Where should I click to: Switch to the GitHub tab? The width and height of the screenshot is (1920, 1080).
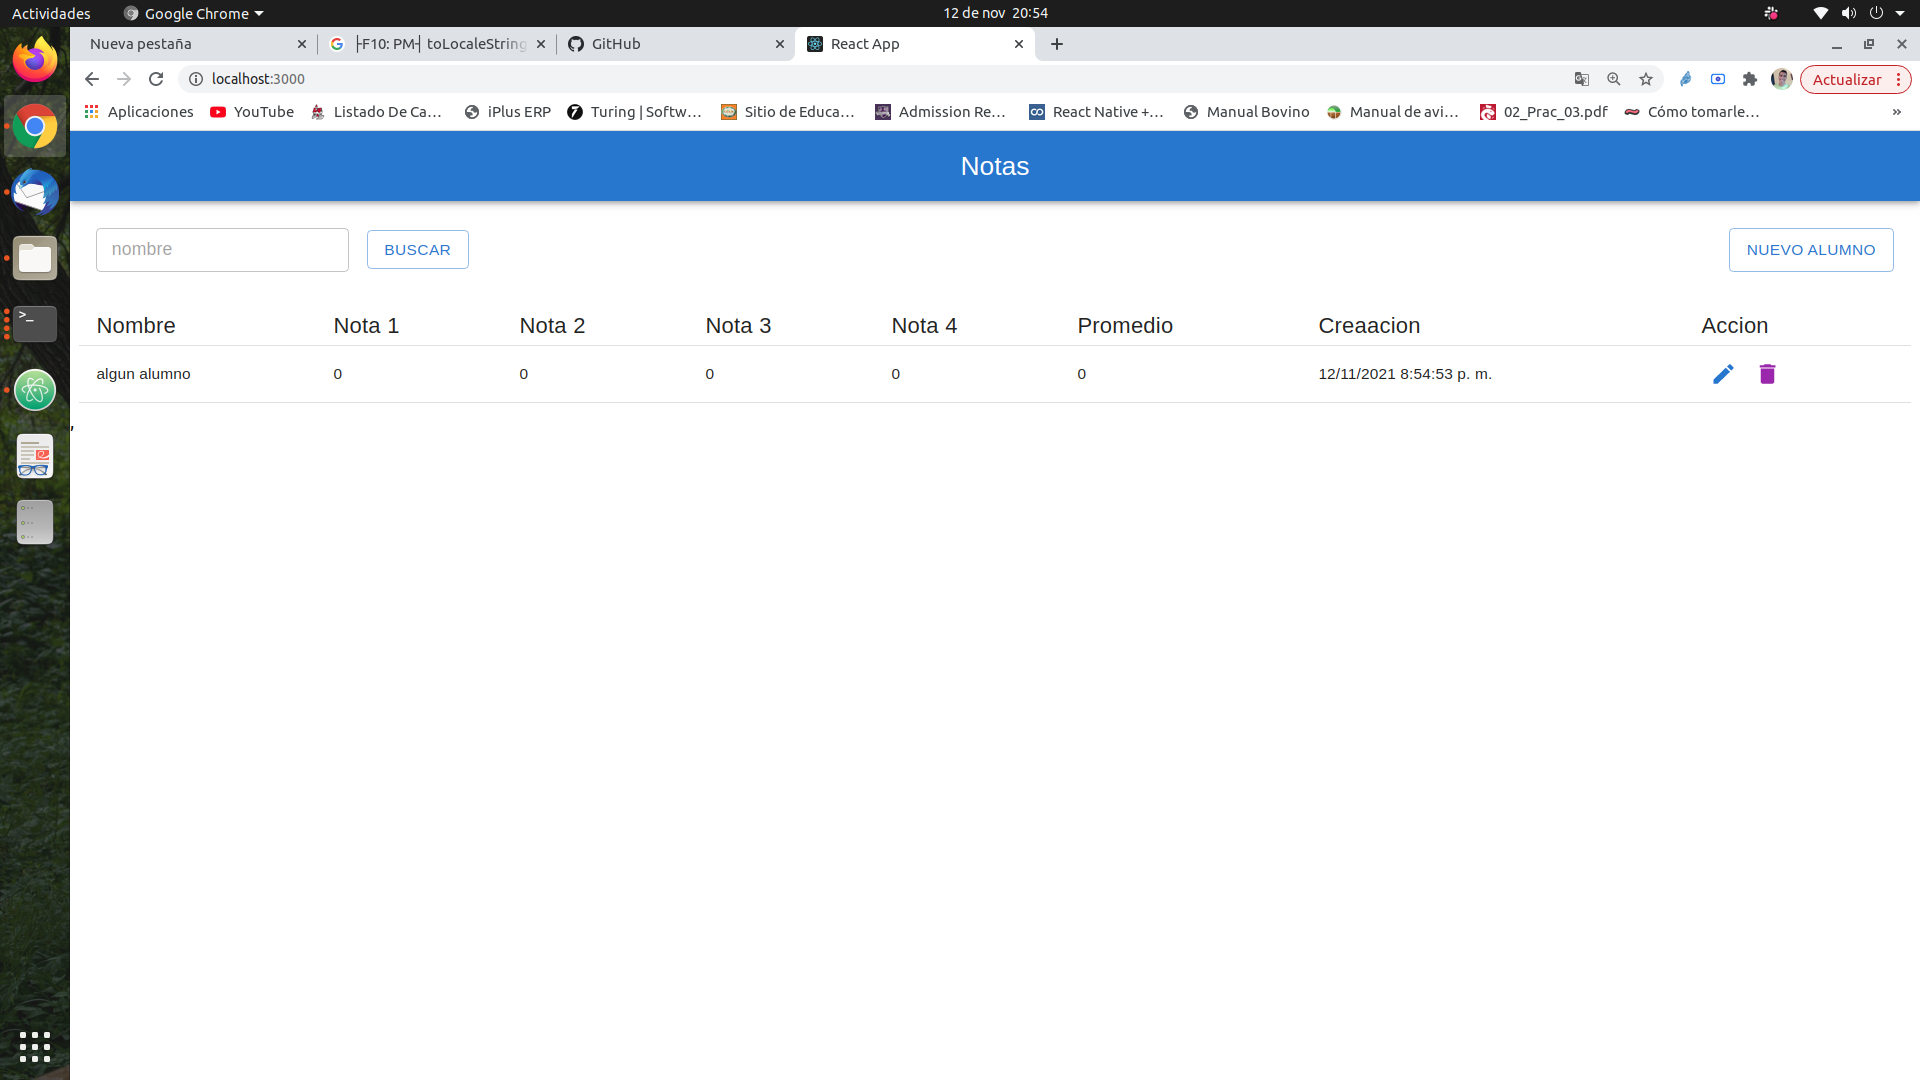coord(615,44)
